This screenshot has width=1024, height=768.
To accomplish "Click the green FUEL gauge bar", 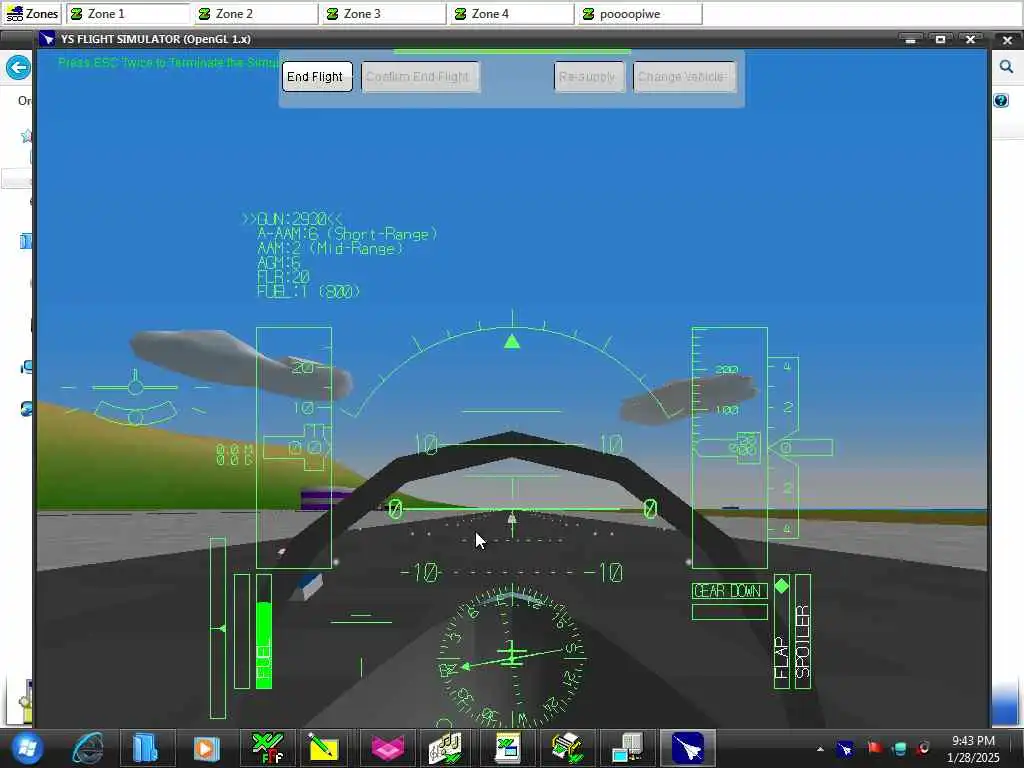I will 264,632.
